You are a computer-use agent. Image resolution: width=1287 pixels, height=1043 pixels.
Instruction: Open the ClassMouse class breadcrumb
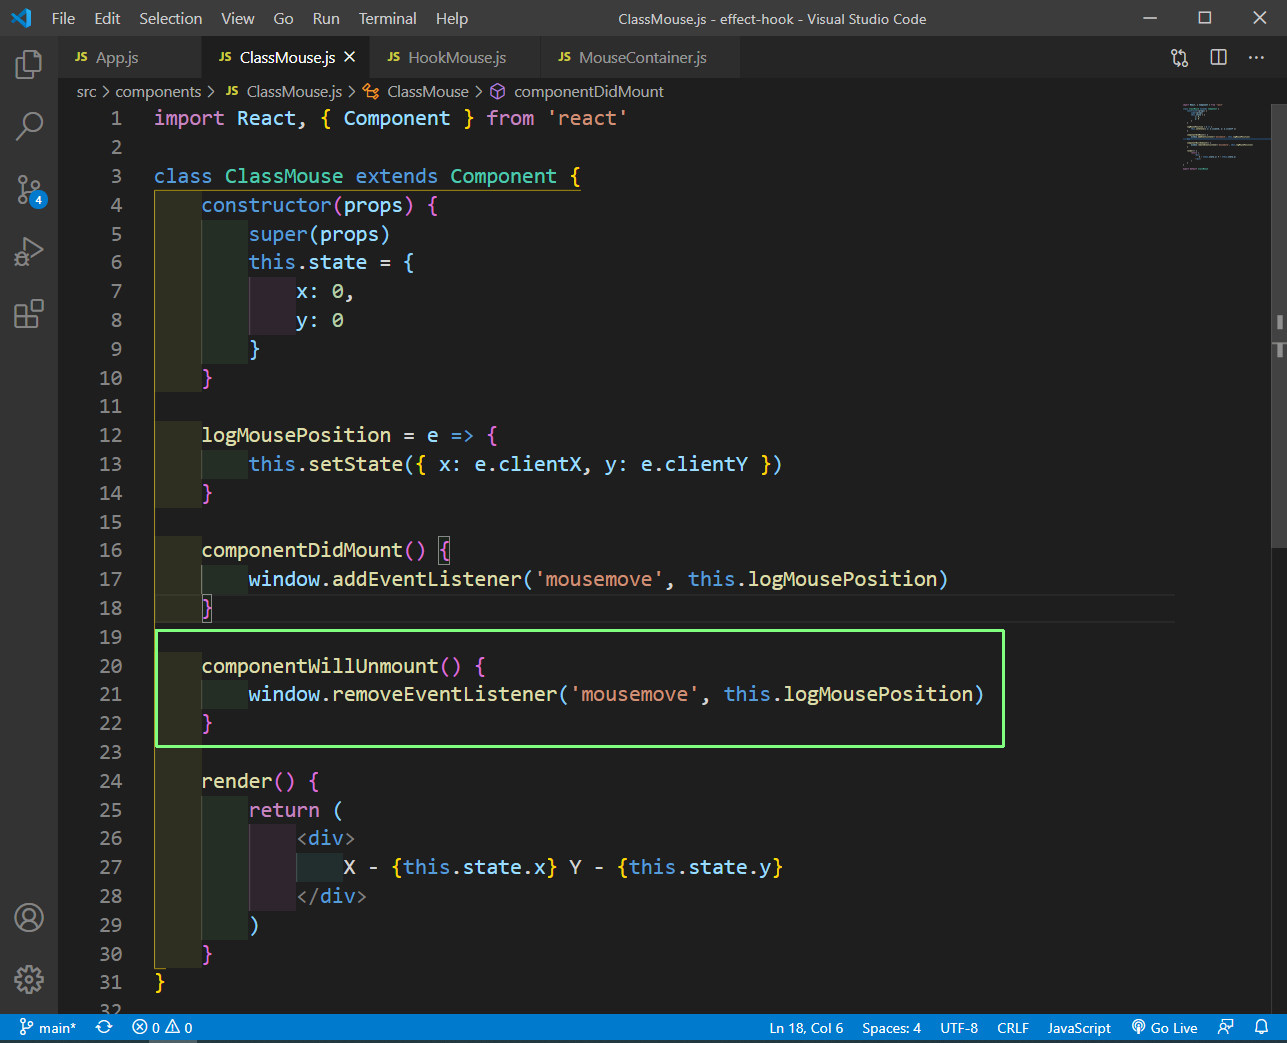[416, 91]
